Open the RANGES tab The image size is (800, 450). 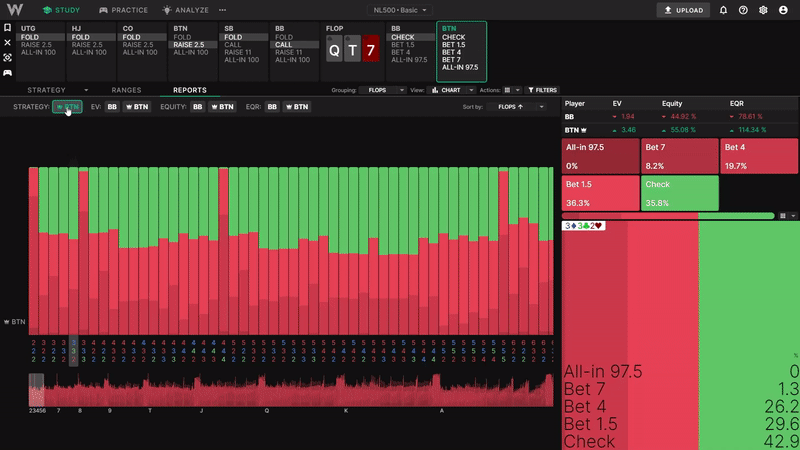click(x=126, y=90)
